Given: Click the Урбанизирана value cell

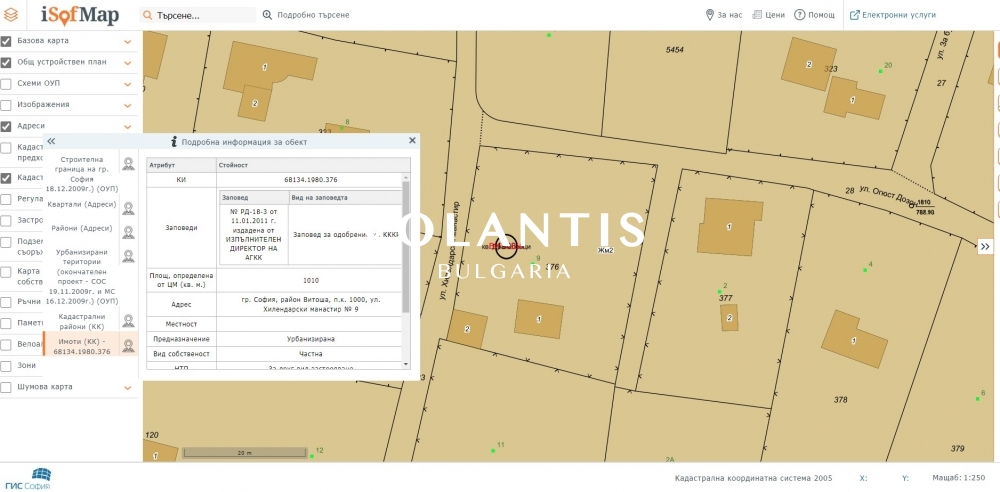Looking at the screenshot, I should pos(311,339).
